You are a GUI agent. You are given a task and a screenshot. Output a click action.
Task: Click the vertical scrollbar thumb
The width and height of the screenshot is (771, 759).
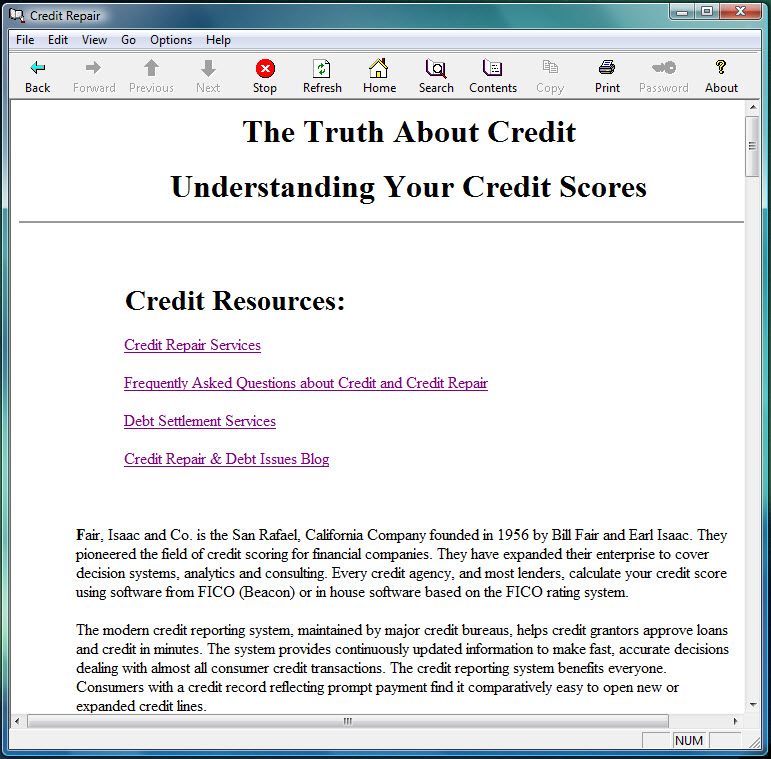[x=752, y=146]
